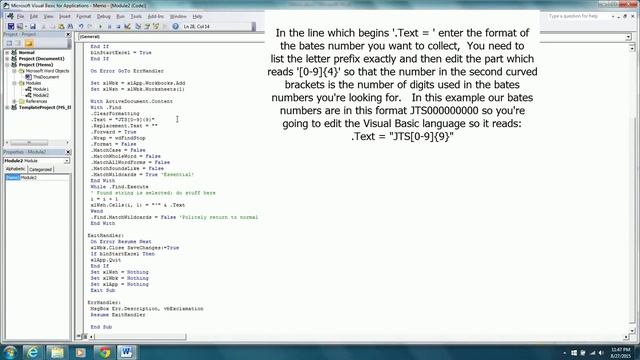
Task: Click the Reset stop icon
Action: click(118, 26)
